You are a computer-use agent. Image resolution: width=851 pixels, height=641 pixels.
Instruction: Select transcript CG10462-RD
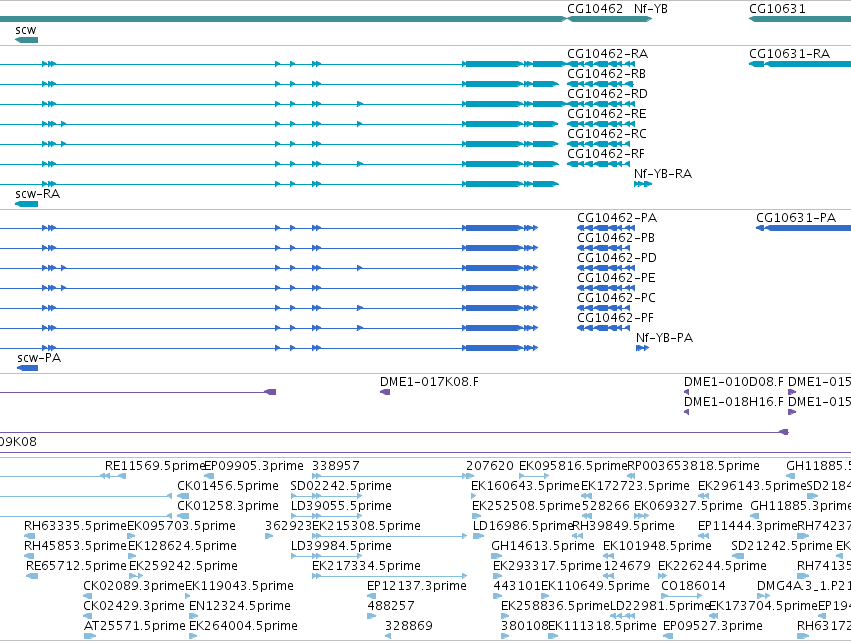pos(607,94)
